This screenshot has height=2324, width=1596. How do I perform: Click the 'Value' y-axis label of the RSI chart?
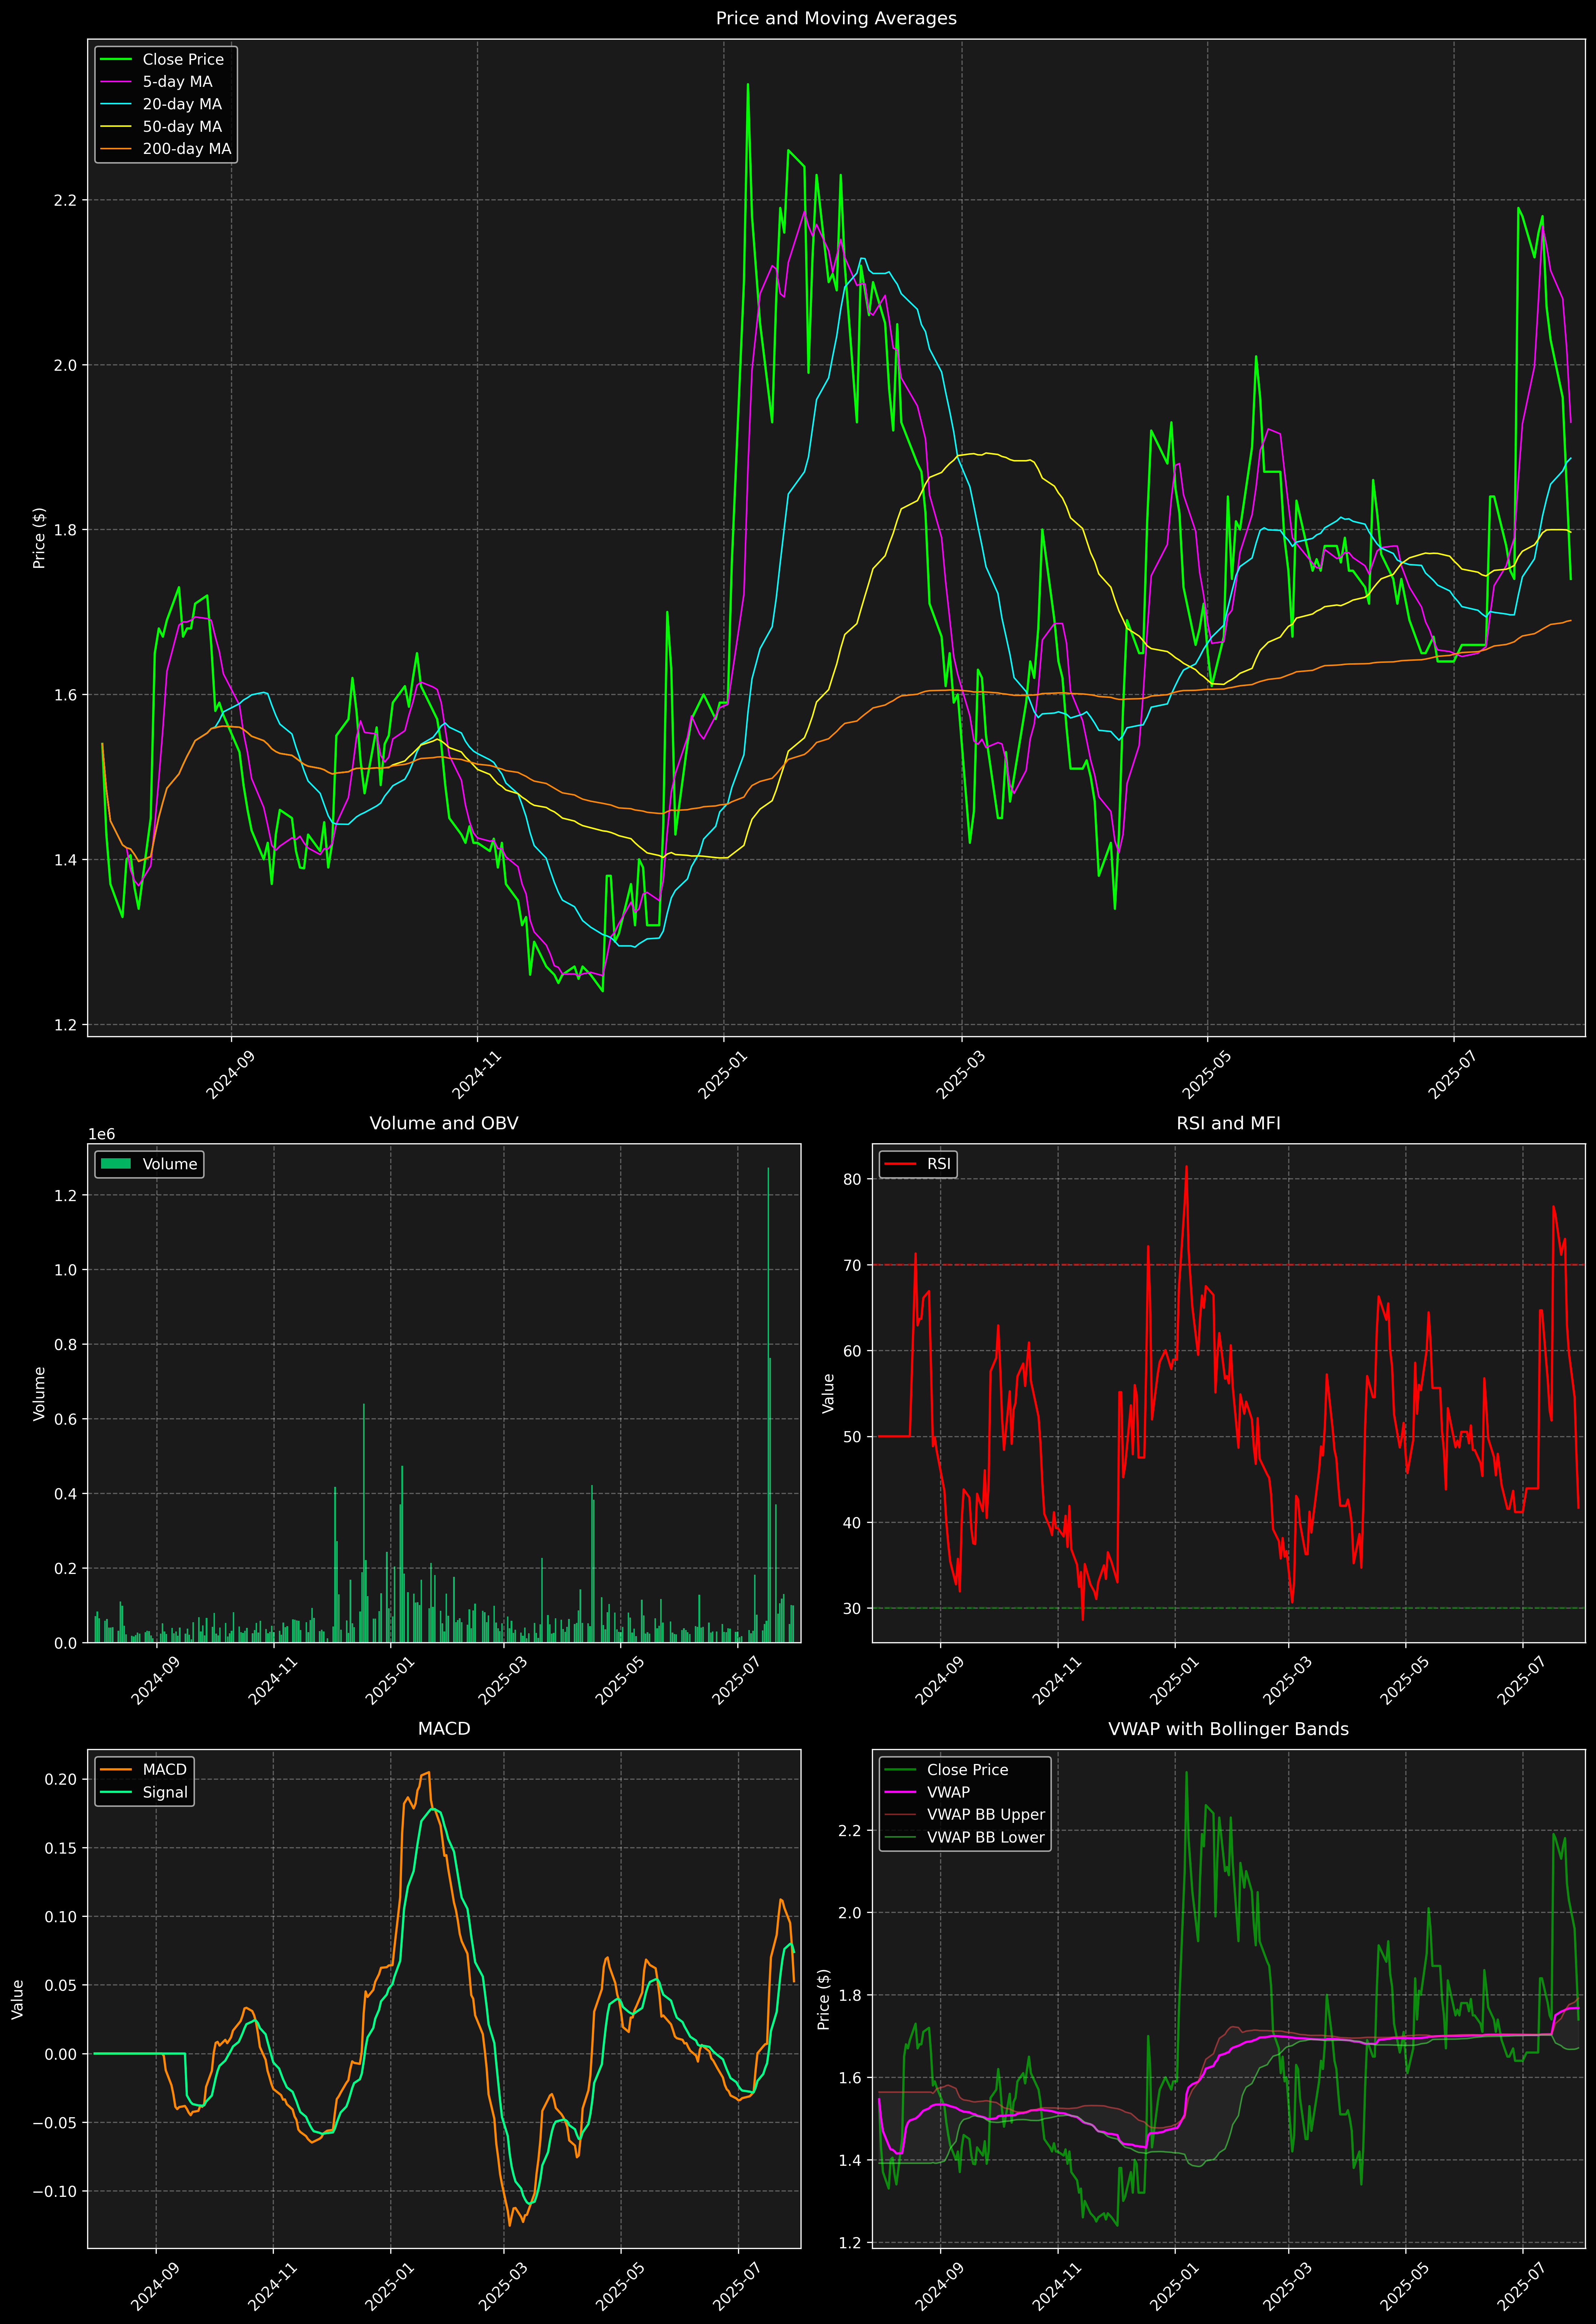pos(828,1393)
